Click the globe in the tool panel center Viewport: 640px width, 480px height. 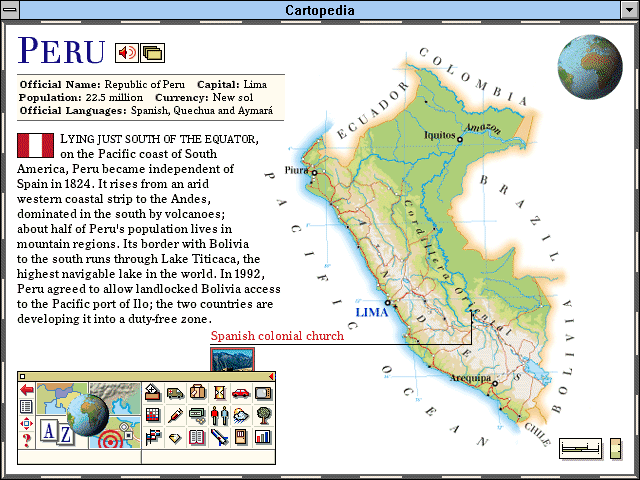88,415
